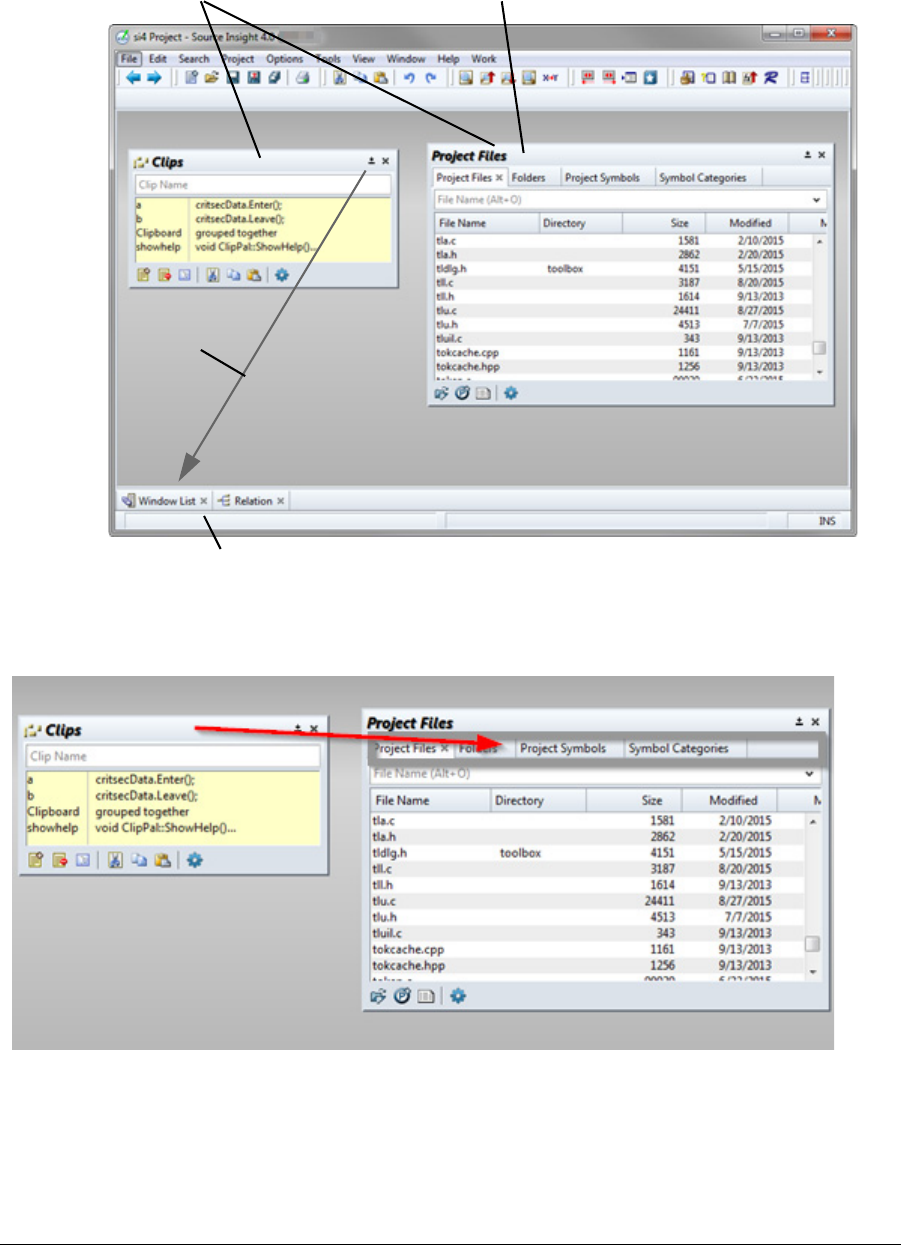Viewport: 901px width, 1245px height.
Task: Select Project Symbols tab in upper Project Files panel
Action: [x=602, y=178]
